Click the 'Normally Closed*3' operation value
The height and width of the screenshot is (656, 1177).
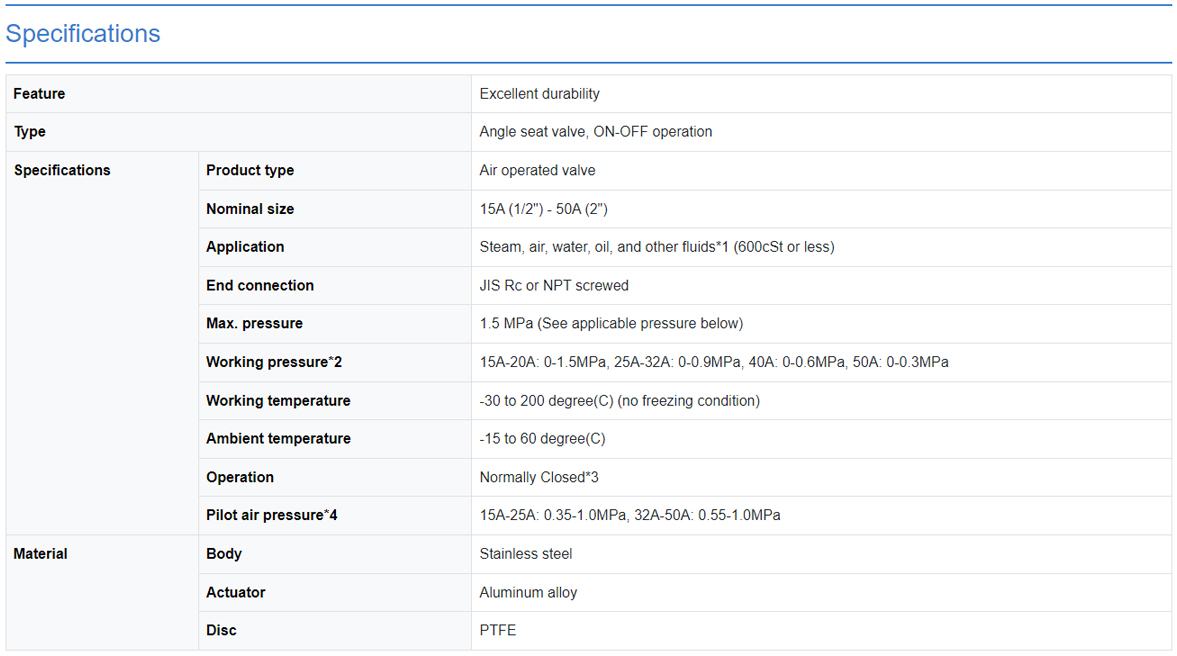pos(539,477)
